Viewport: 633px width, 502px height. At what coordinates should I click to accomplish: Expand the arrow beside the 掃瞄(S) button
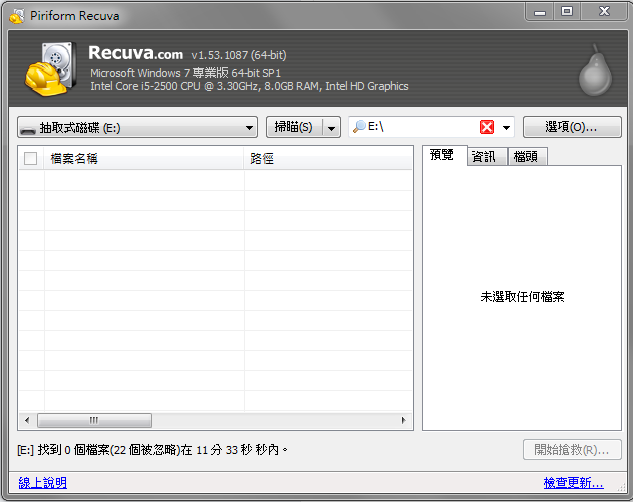point(331,128)
